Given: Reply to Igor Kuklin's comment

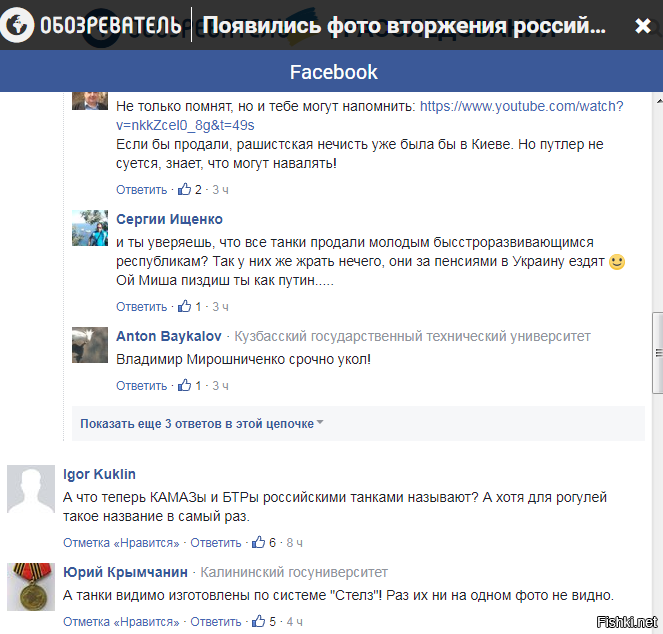Looking at the screenshot, I should [216, 543].
